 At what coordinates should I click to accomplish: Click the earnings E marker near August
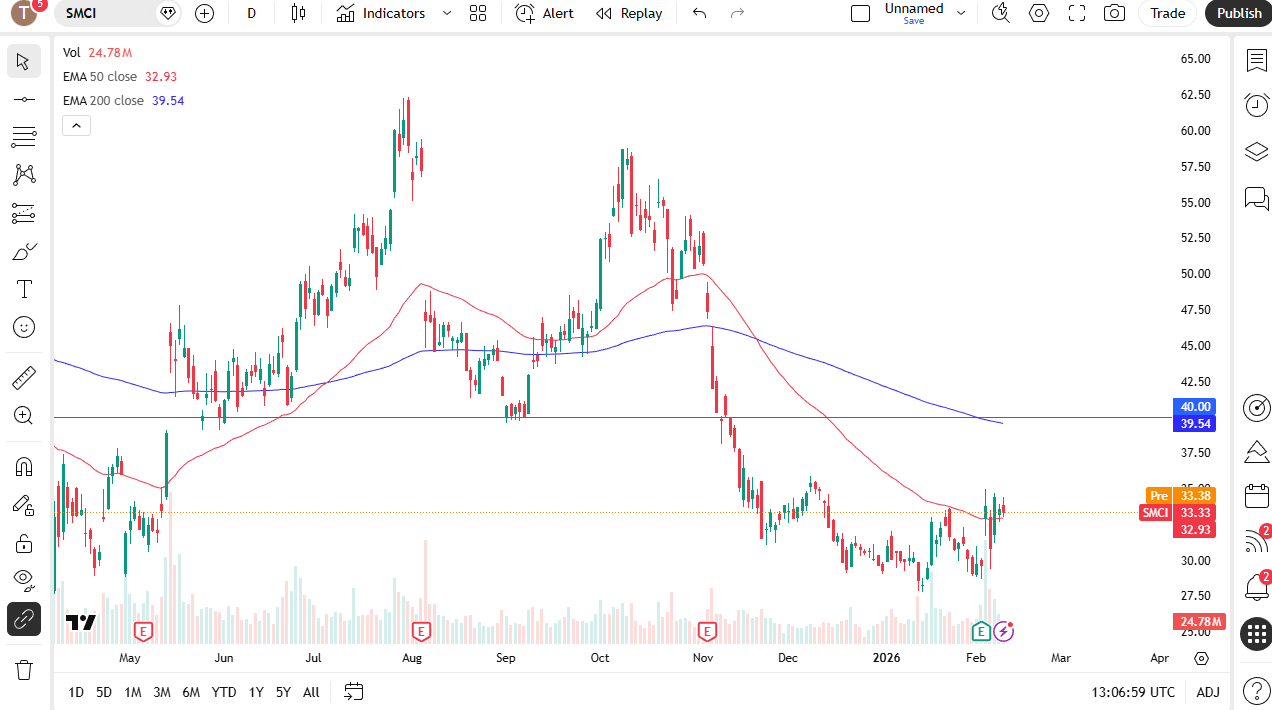(x=421, y=631)
